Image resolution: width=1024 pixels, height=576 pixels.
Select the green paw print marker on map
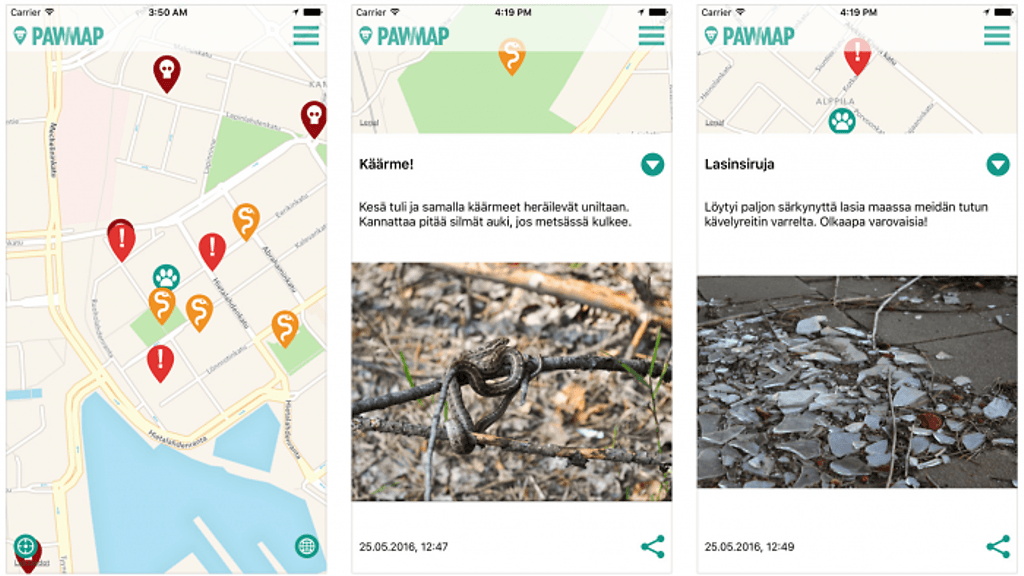point(167,277)
